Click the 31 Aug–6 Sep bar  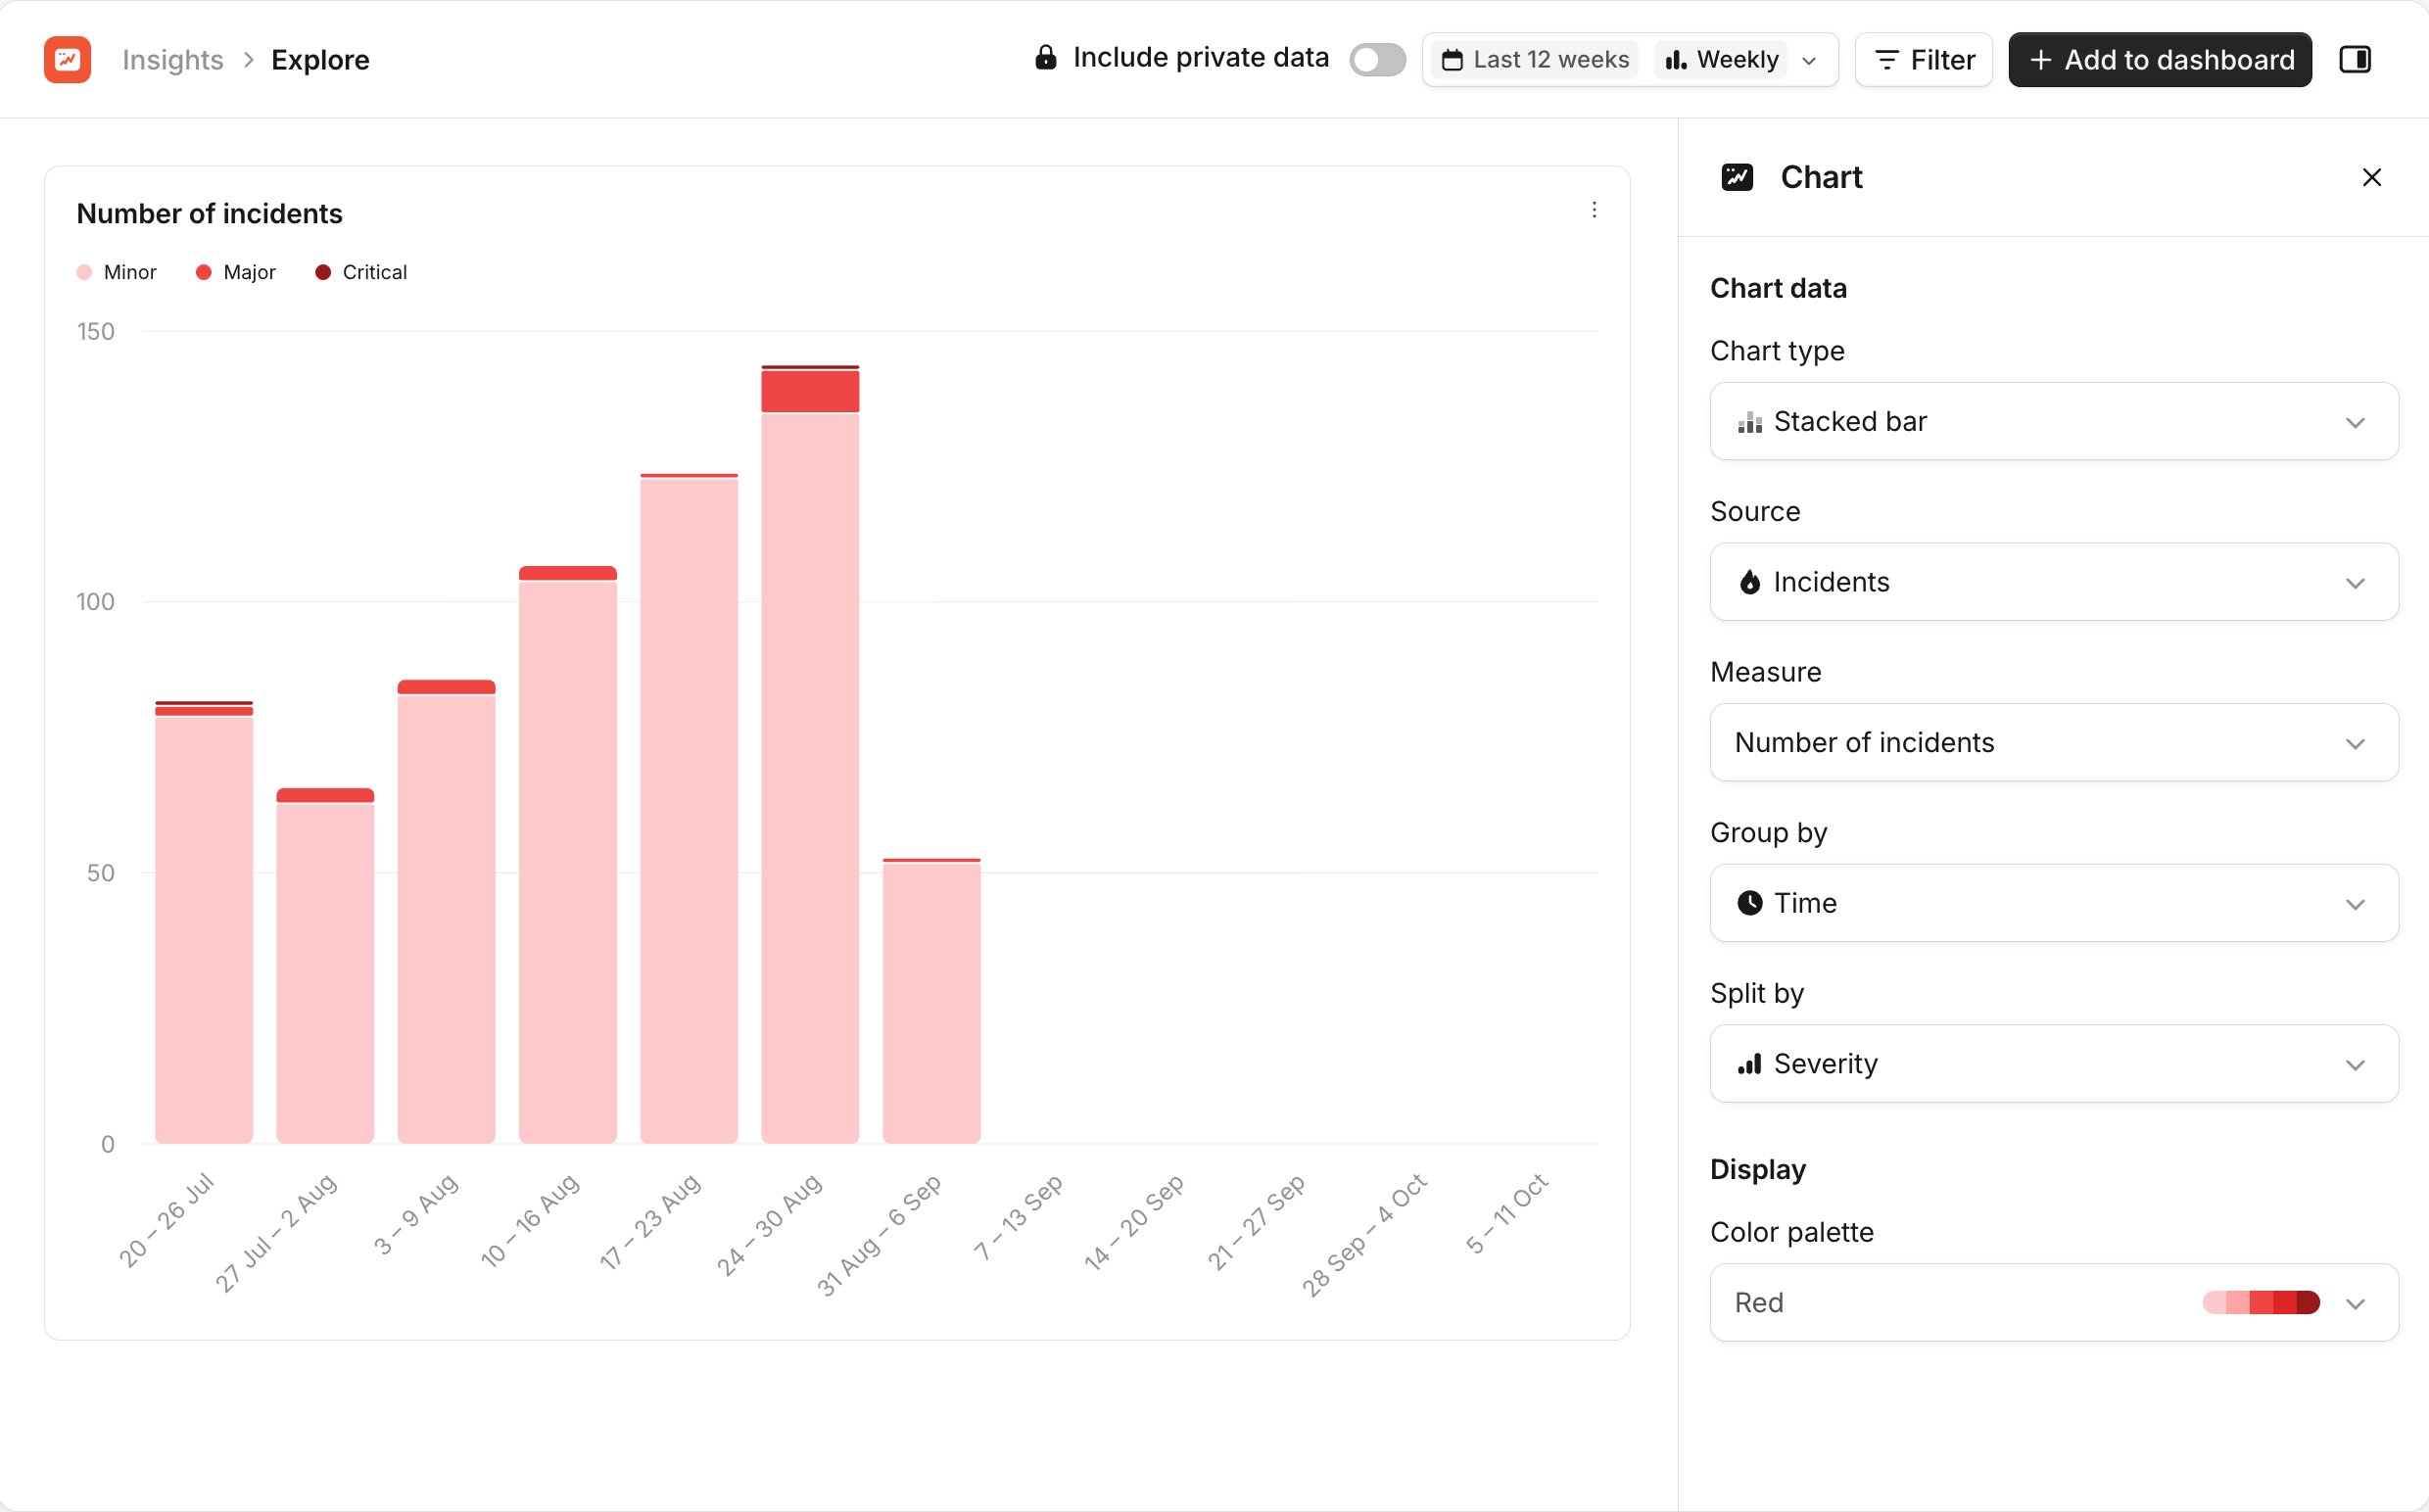(x=931, y=1001)
